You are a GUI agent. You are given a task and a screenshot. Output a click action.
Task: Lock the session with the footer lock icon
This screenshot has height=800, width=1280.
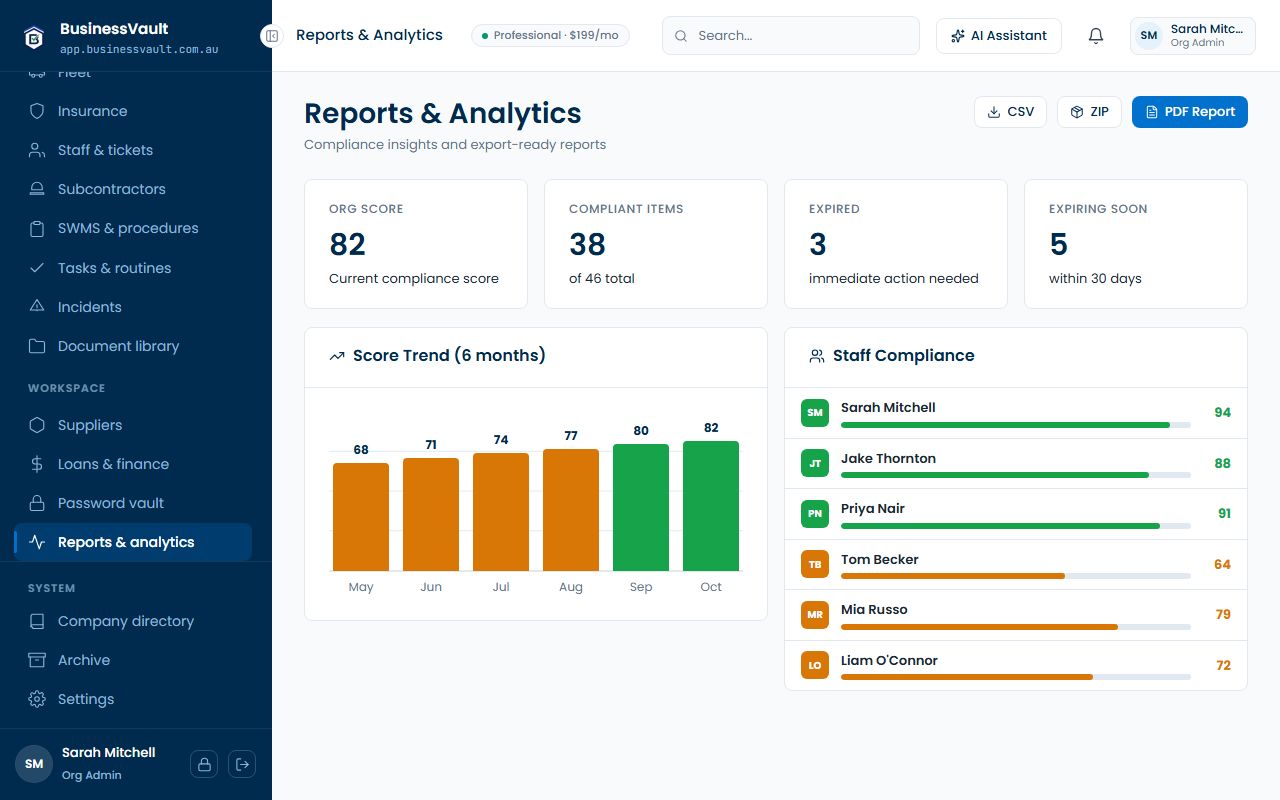pyautogui.click(x=204, y=764)
